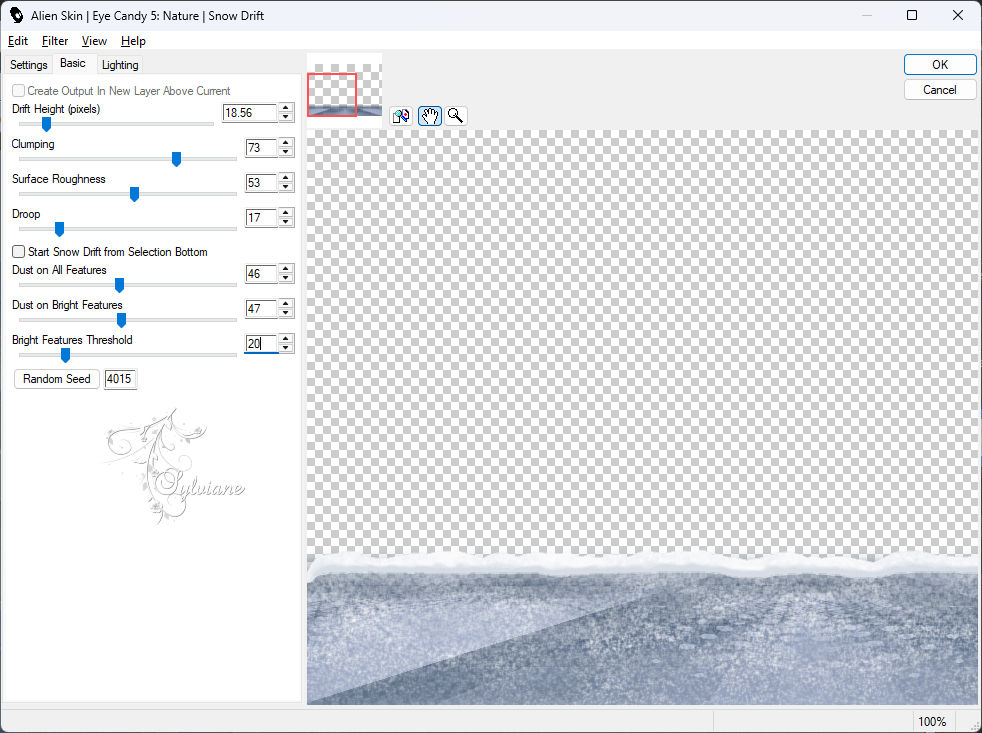Select the Basic tab

click(x=73, y=63)
